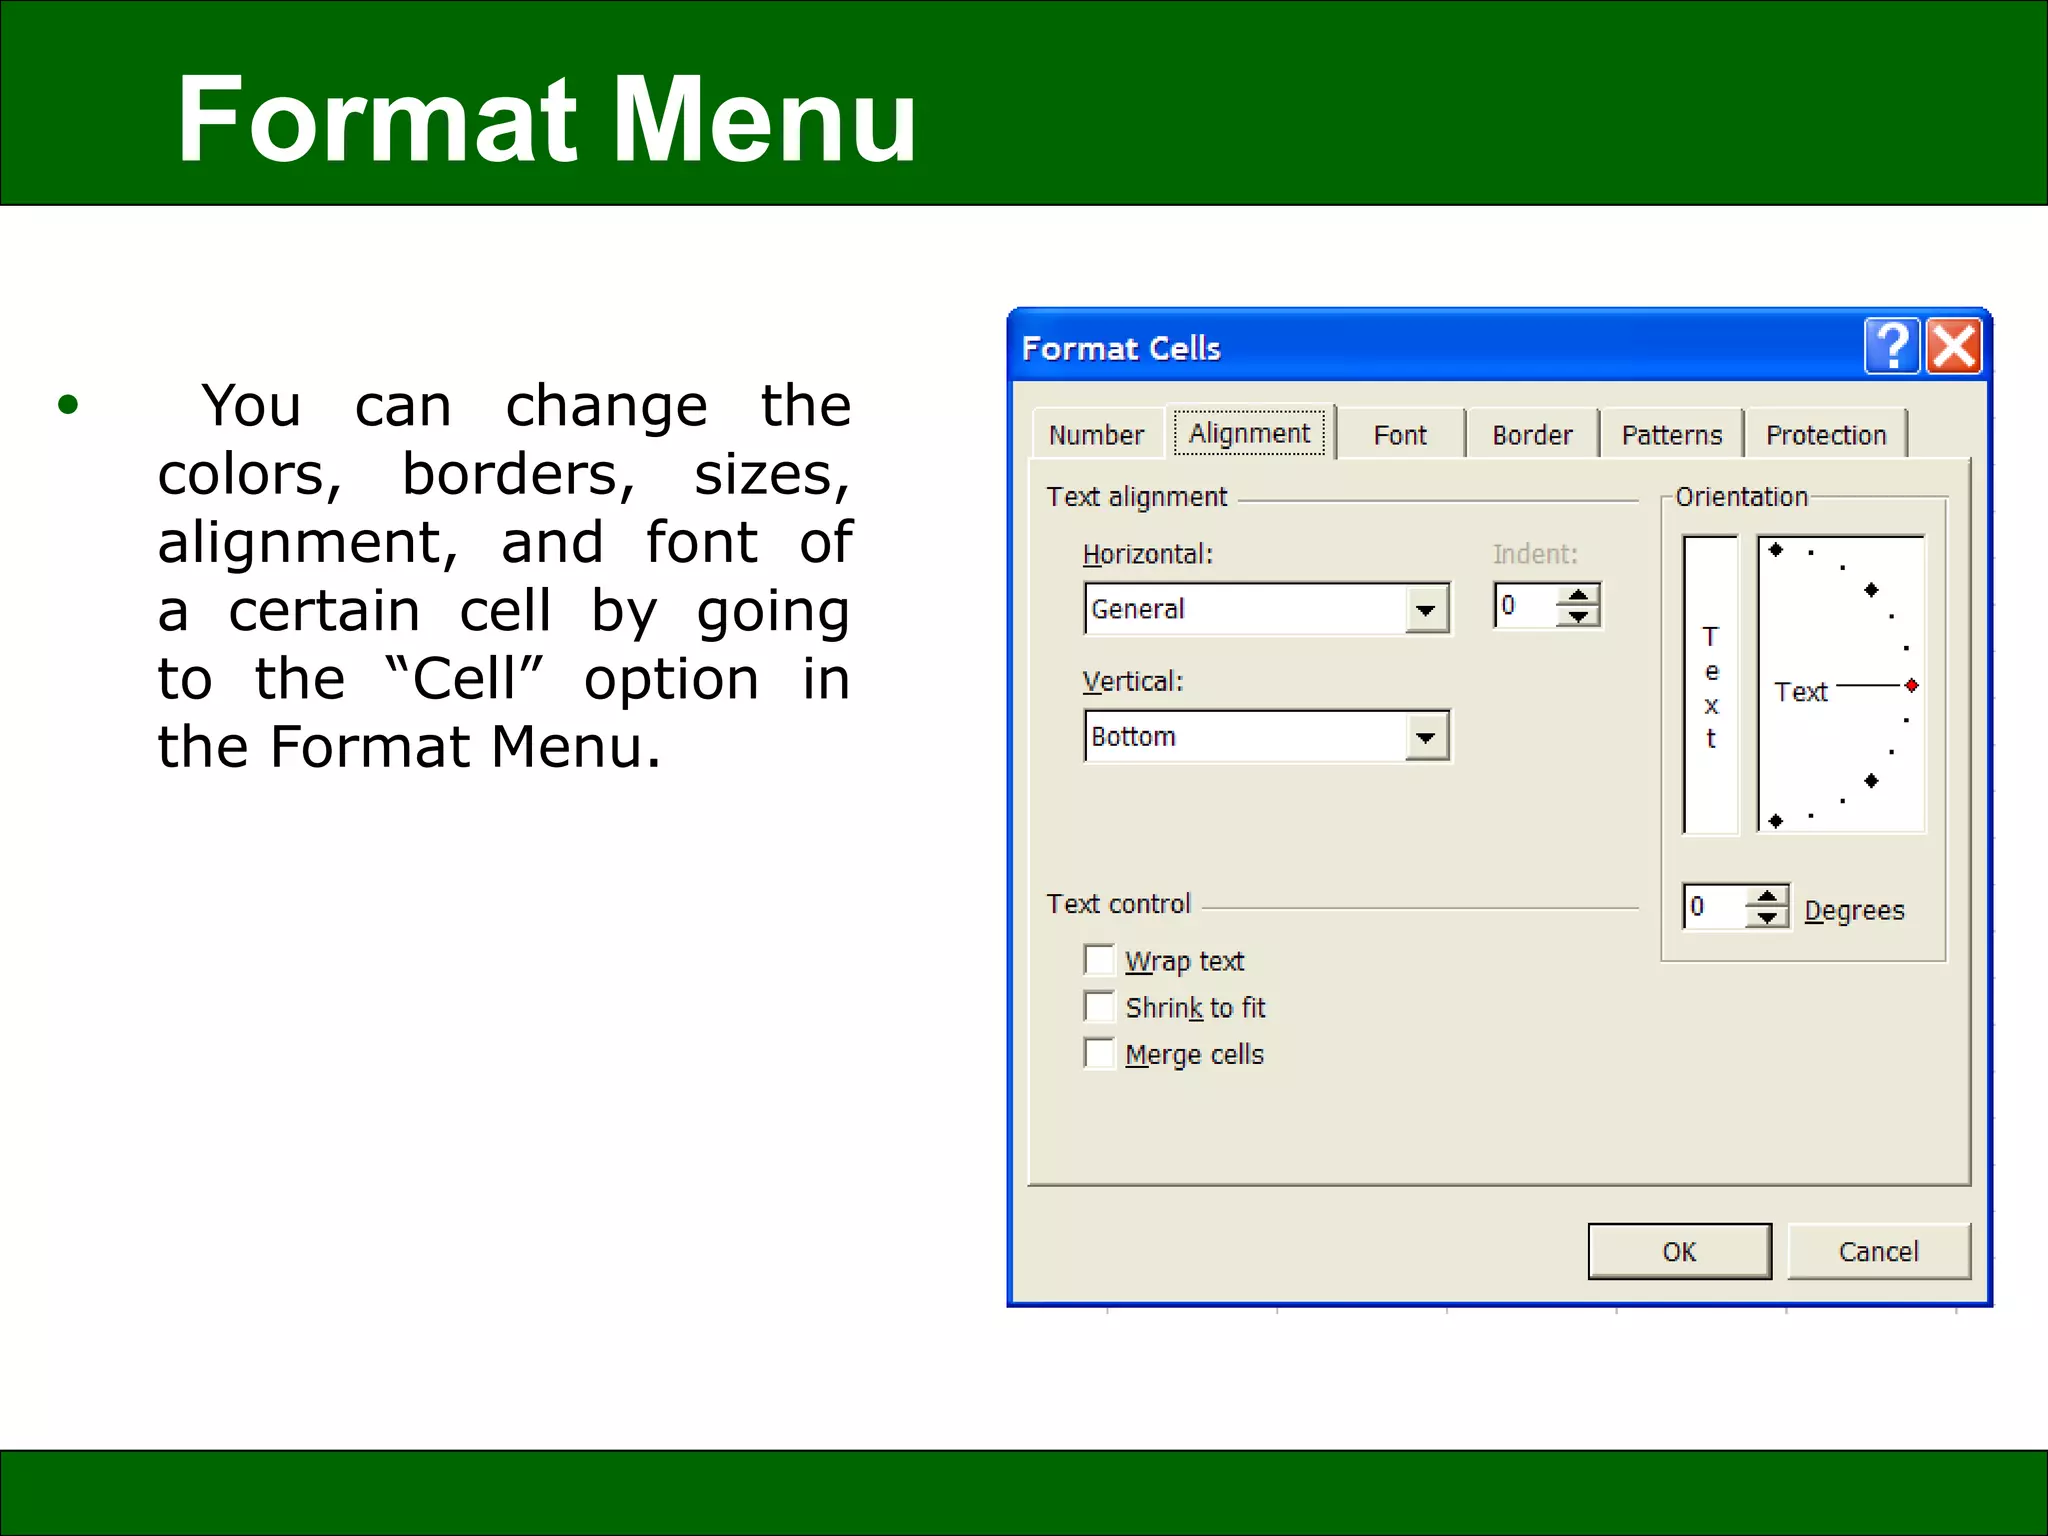
Task: Switch to the Font tab
Action: [1399, 435]
